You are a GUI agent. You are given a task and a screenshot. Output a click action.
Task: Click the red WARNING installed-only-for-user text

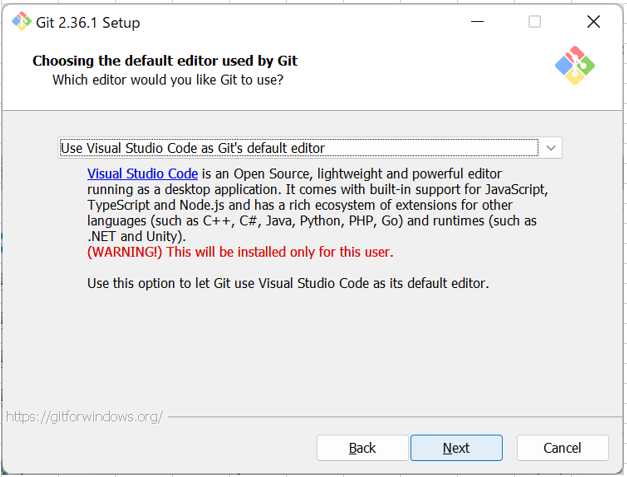coord(240,252)
